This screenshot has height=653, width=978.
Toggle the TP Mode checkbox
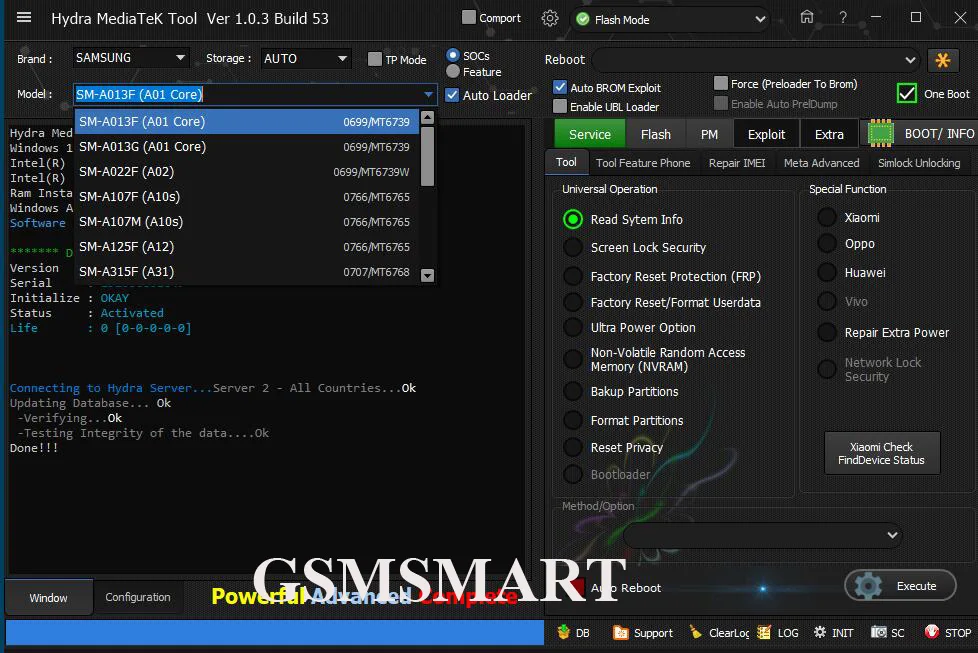coord(374,59)
